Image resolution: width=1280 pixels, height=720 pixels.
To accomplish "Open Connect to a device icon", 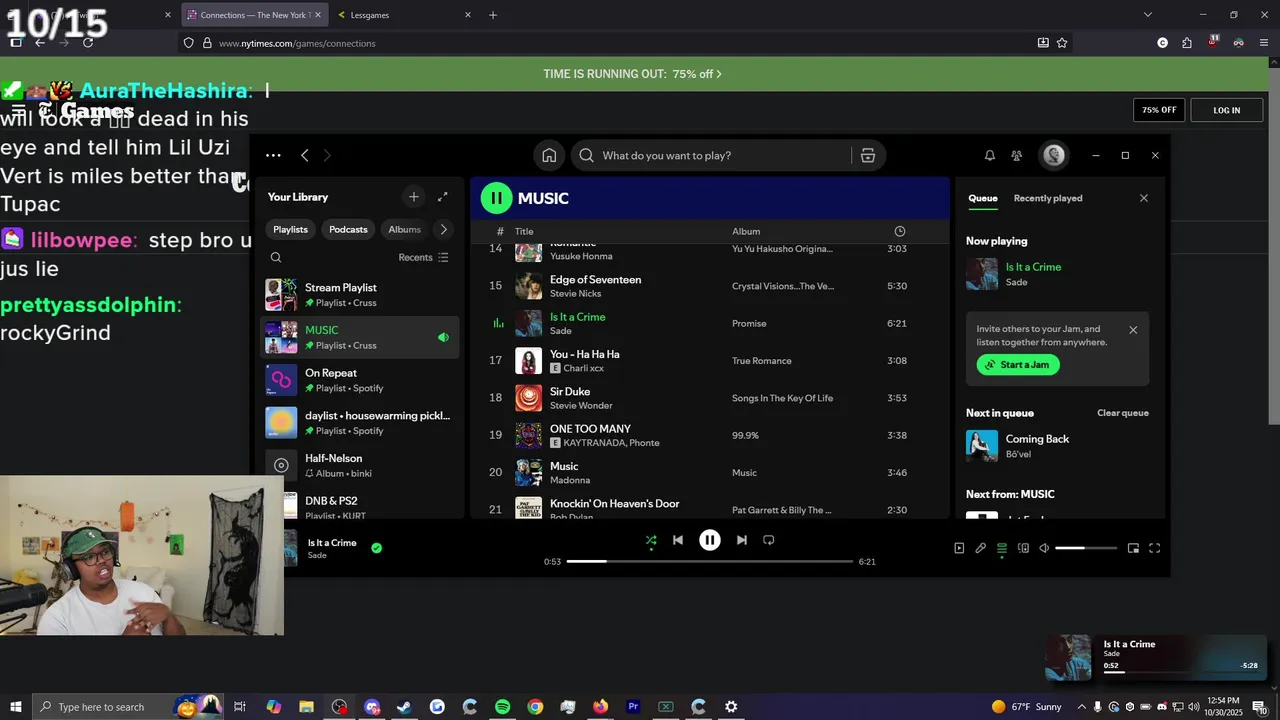I will click(1023, 548).
